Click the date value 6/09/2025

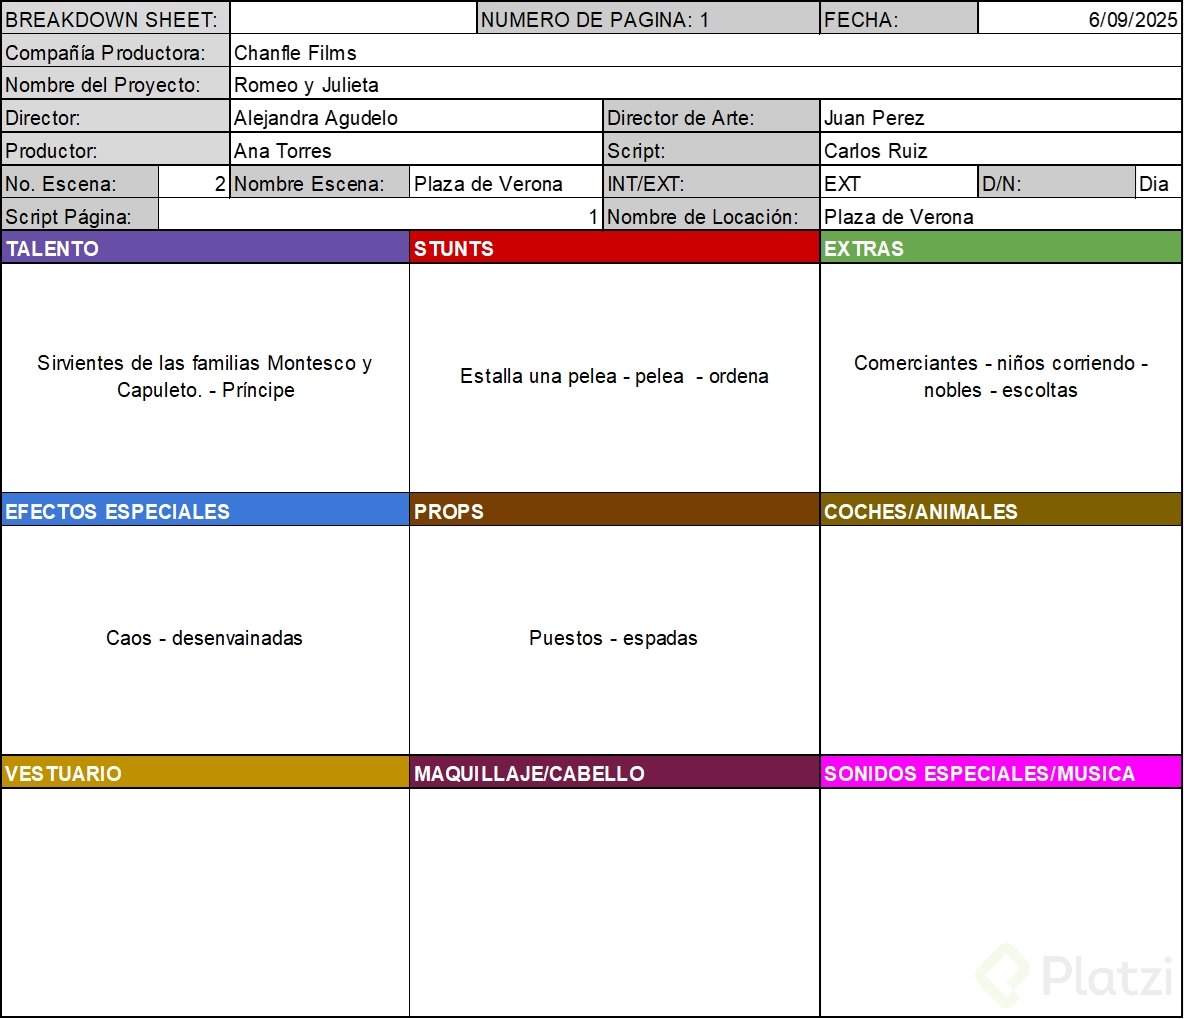click(x=1080, y=19)
